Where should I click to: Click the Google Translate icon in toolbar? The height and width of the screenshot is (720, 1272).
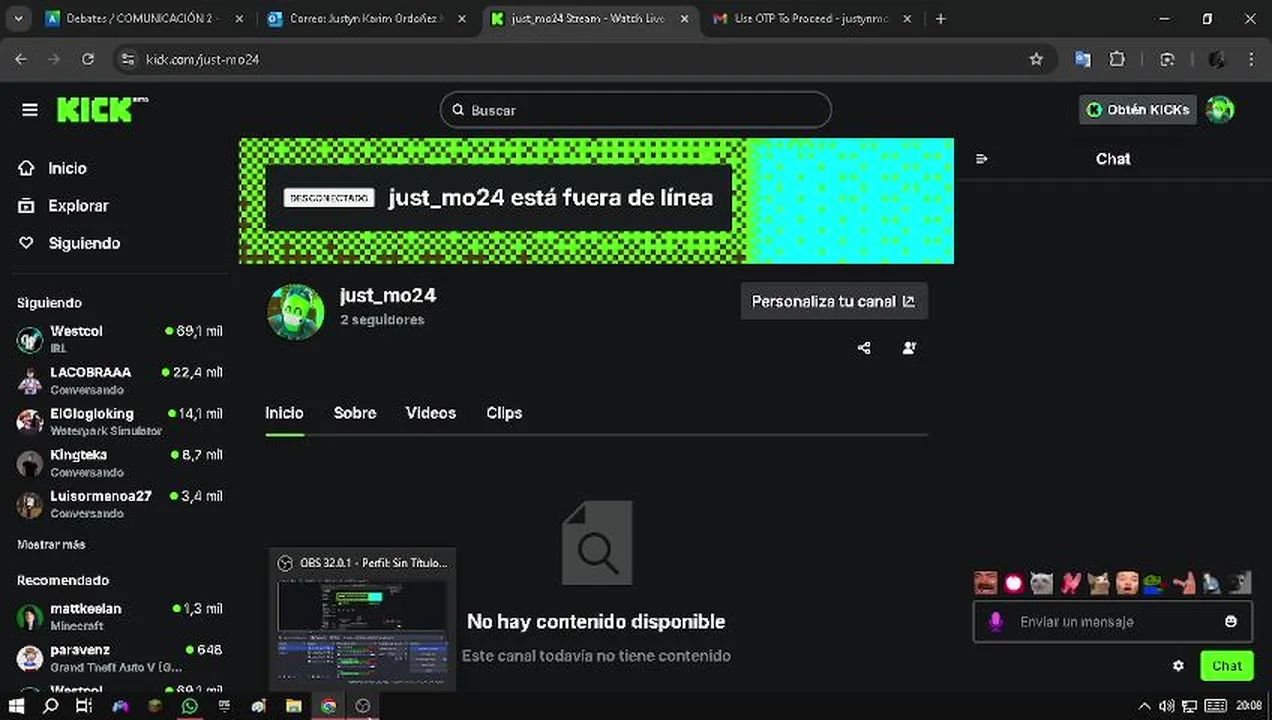coord(1083,60)
